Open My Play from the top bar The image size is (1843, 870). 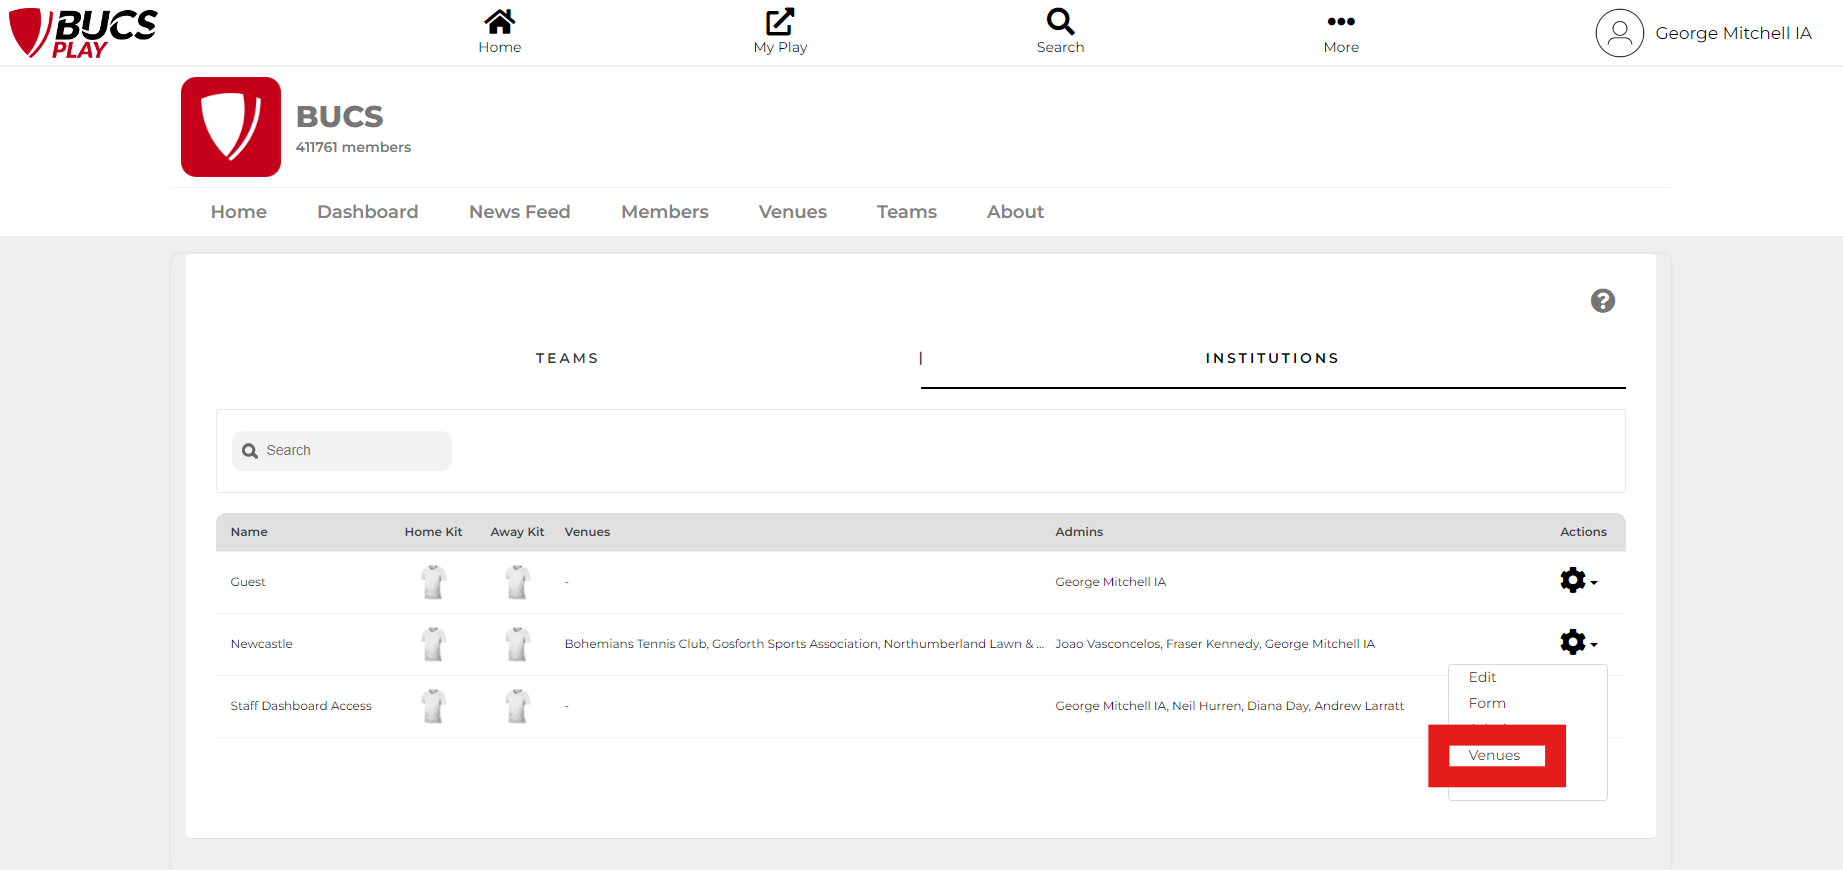pyautogui.click(x=780, y=32)
